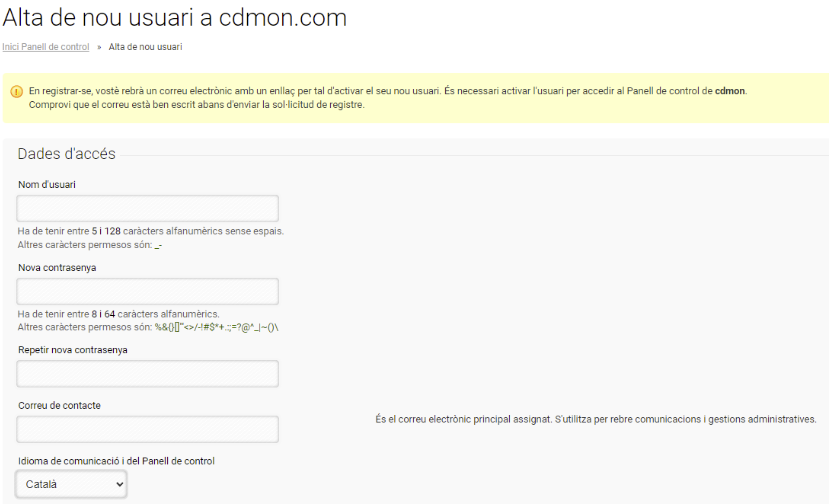This screenshot has width=829, height=504.
Task: Click the 5 i 128 caràcters username hint
Action: coord(151,231)
